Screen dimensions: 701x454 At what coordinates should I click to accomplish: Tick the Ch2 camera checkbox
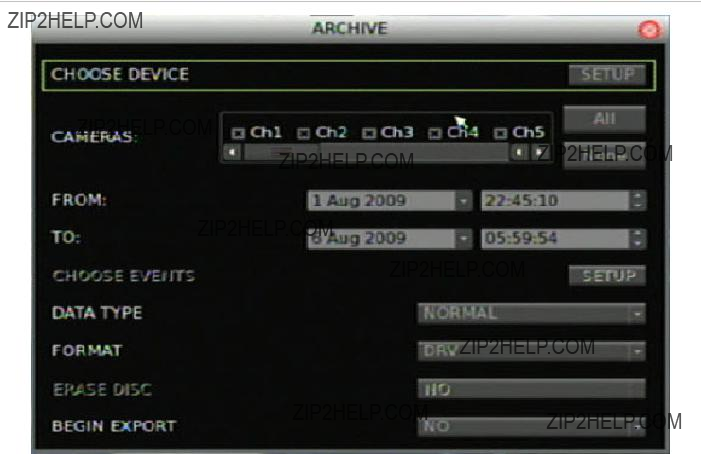[304, 133]
